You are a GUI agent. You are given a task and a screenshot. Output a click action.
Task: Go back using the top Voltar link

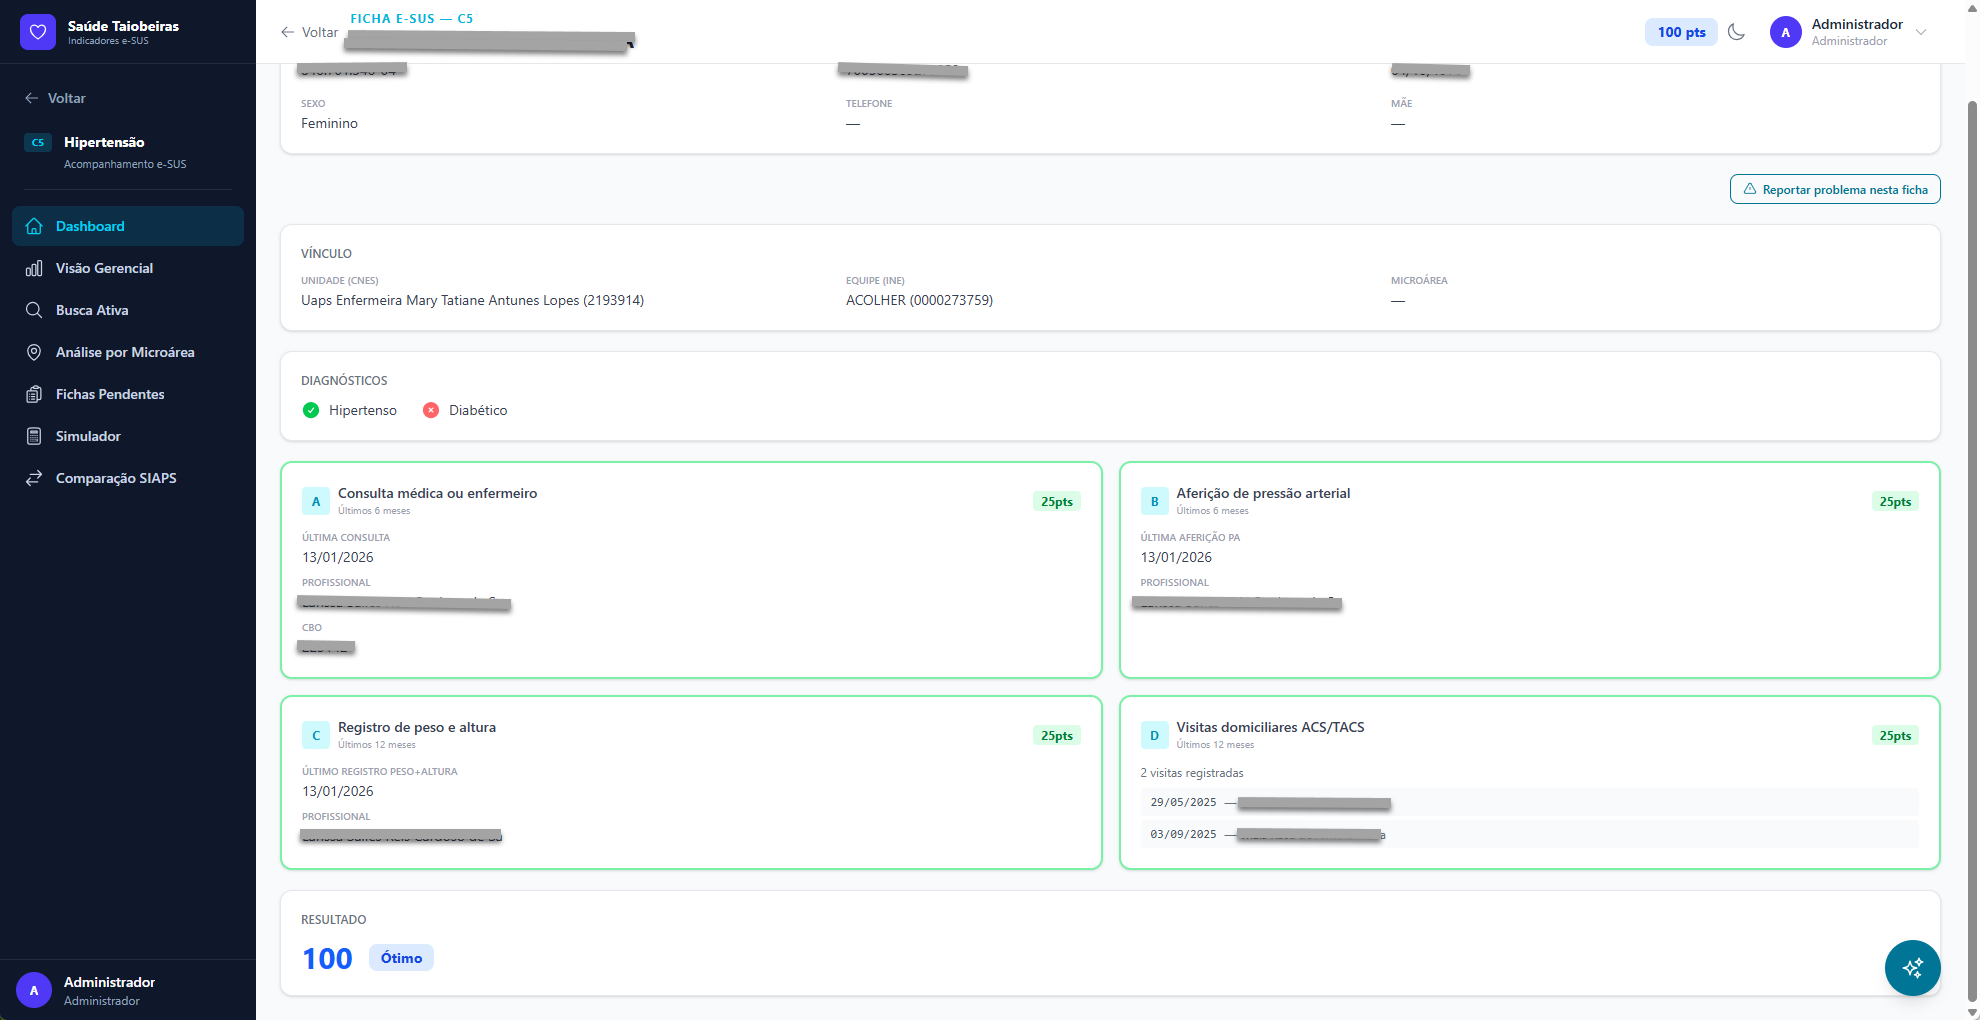point(310,32)
